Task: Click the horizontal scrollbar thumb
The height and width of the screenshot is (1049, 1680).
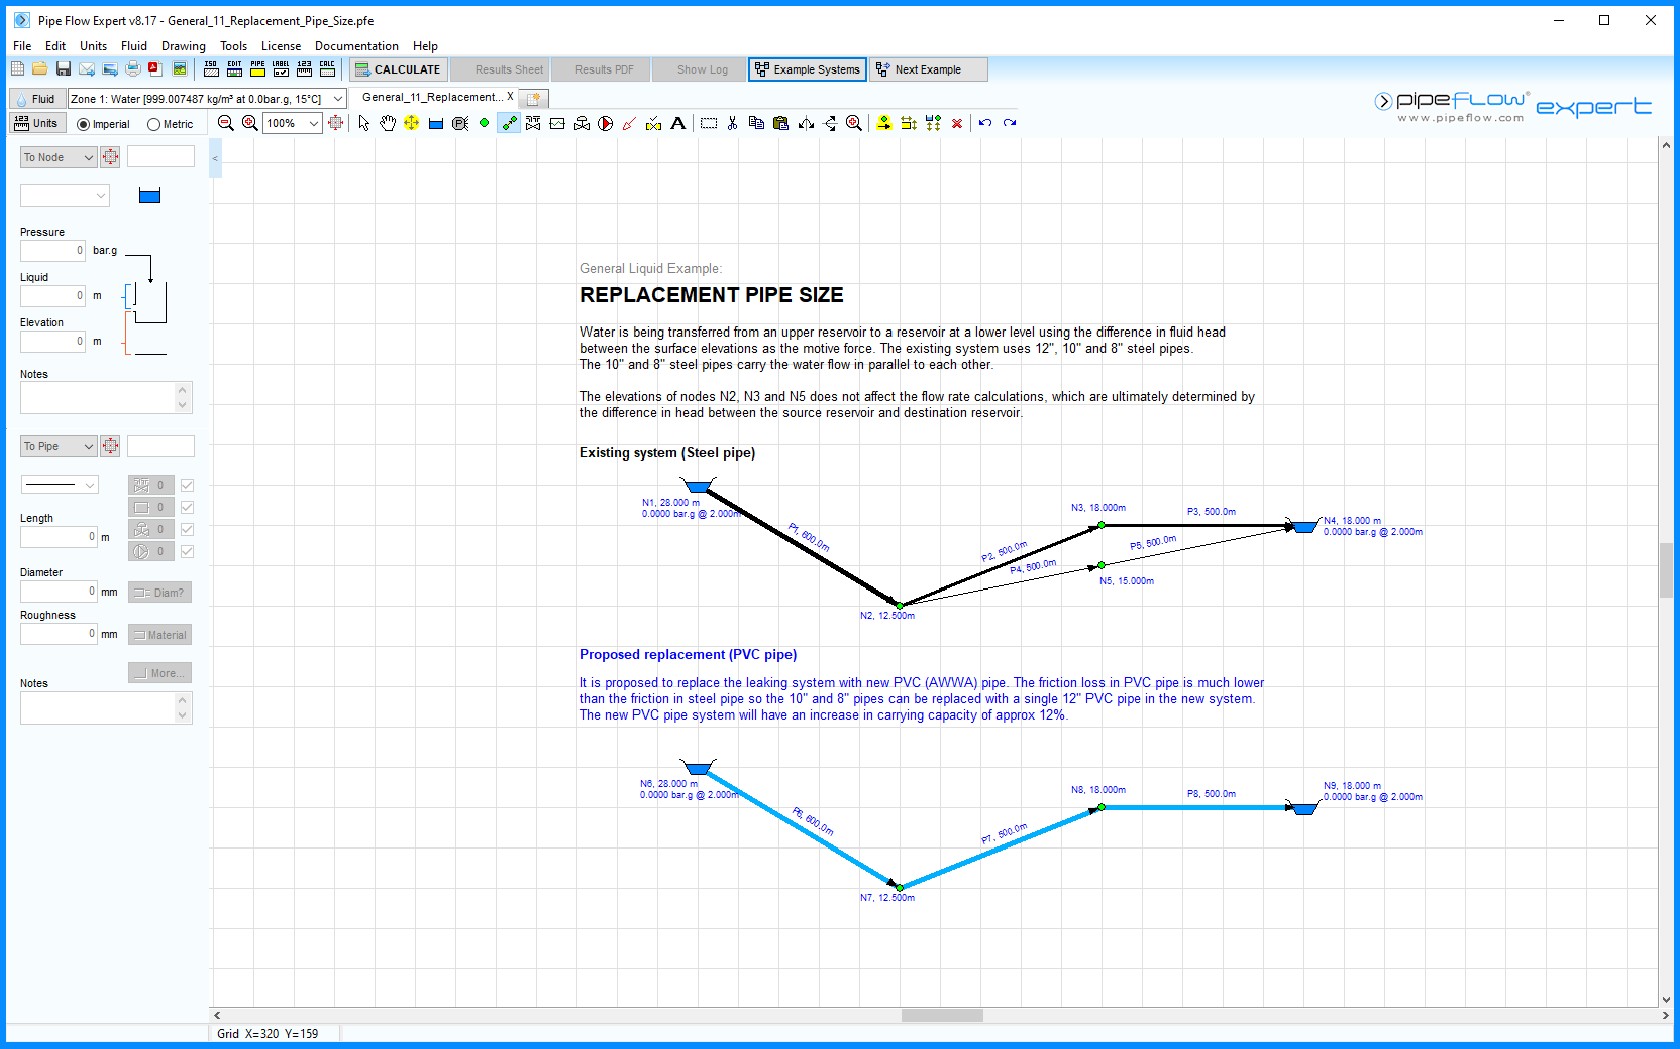Action: 942,1015
